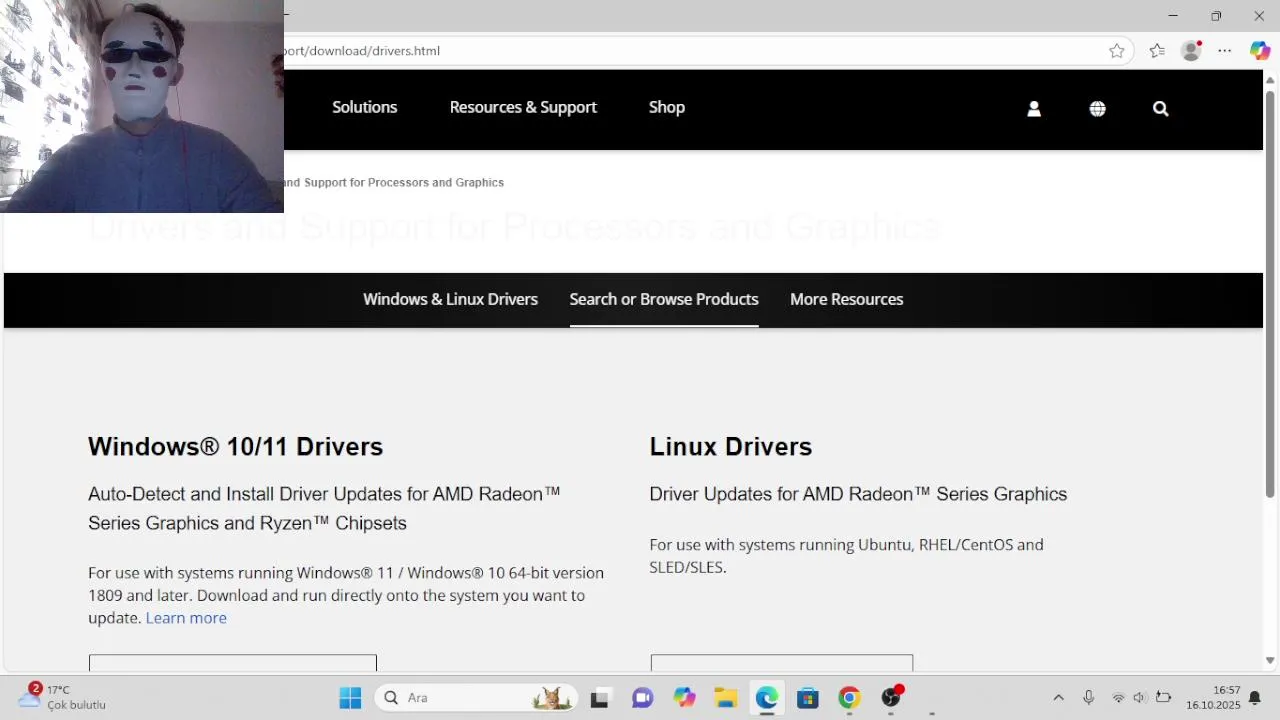The image size is (1280, 720).
Task: Click the page vertical scrollbar thumb
Action: 1270,294
